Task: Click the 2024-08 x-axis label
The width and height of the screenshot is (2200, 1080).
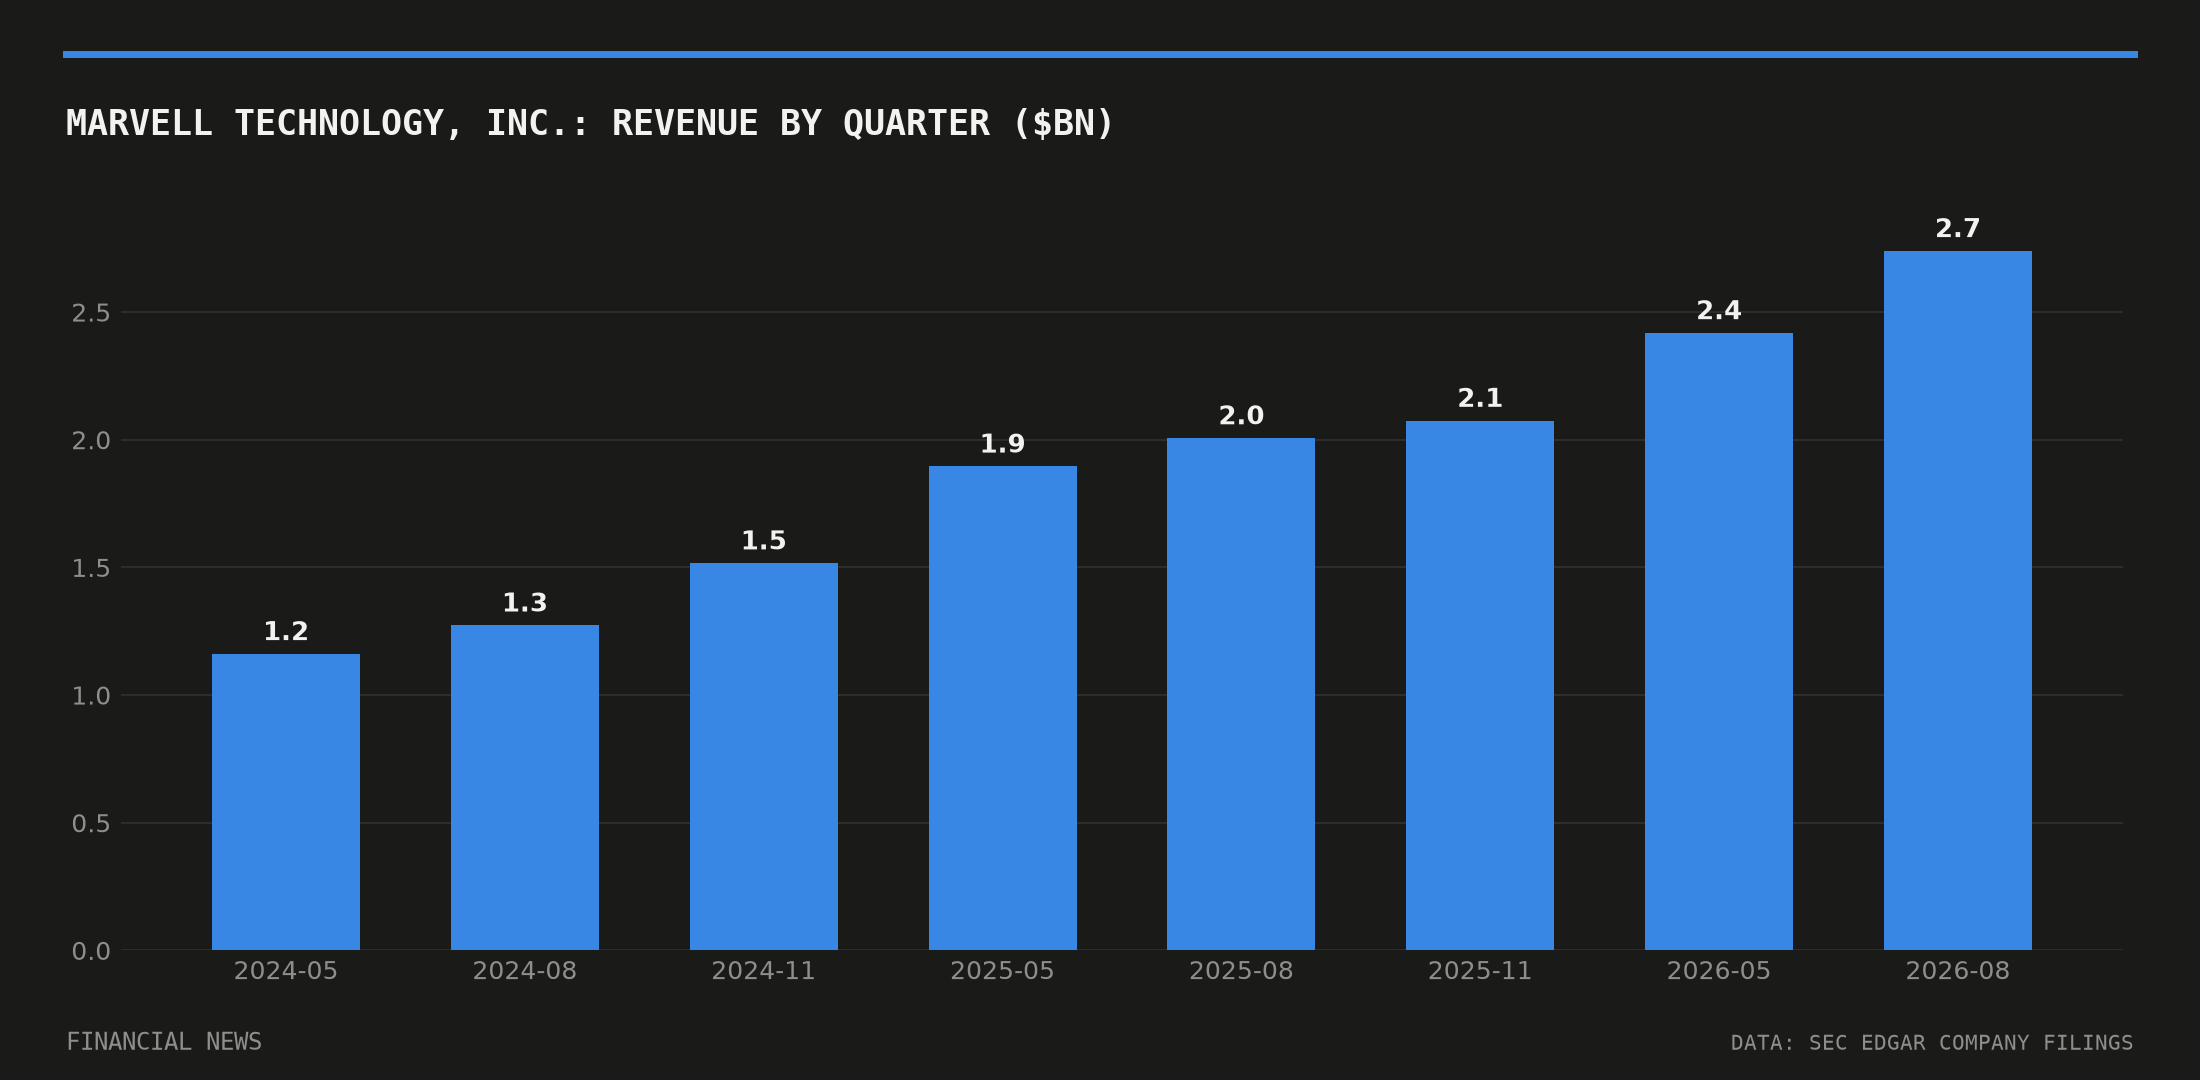Action: click(525, 971)
